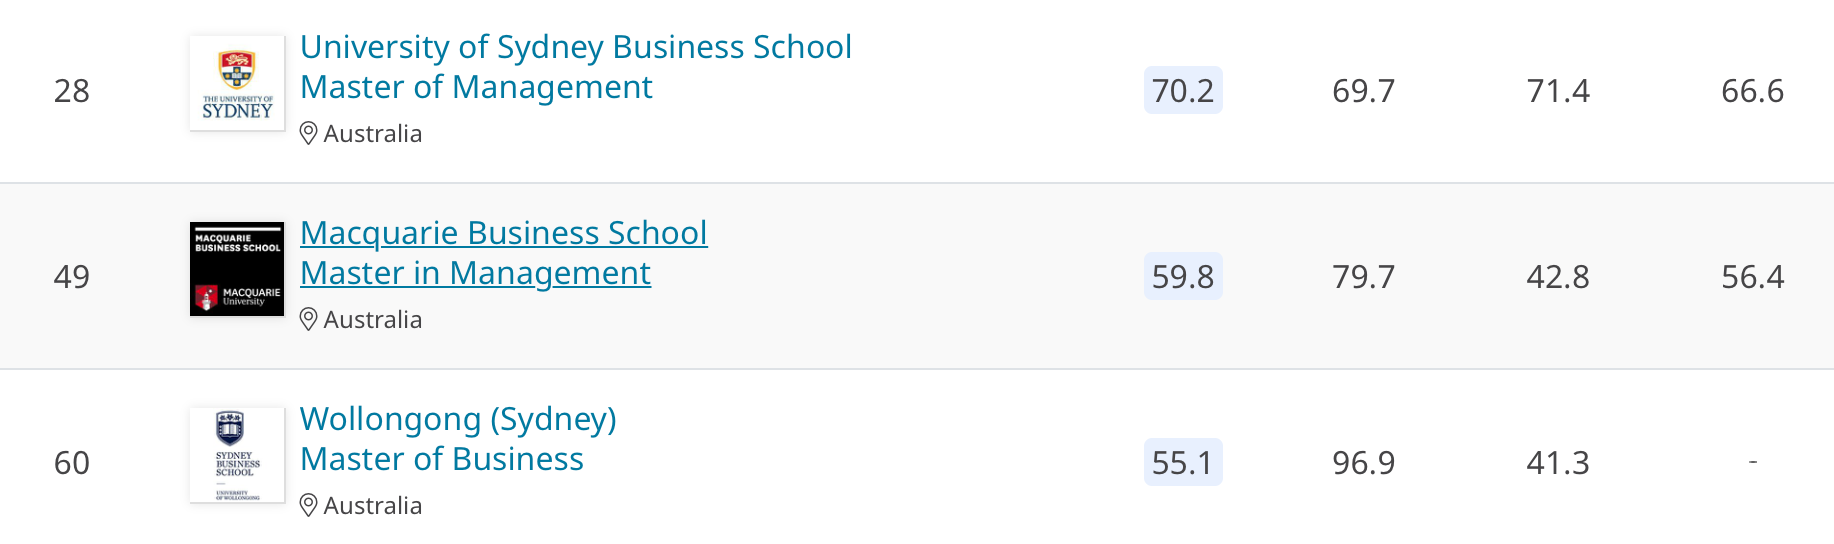The width and height of the screenshot is (1834, 544).
Task: Open Wollongong (Sydney) Master of Business link
Action: (x=458, y=439)
